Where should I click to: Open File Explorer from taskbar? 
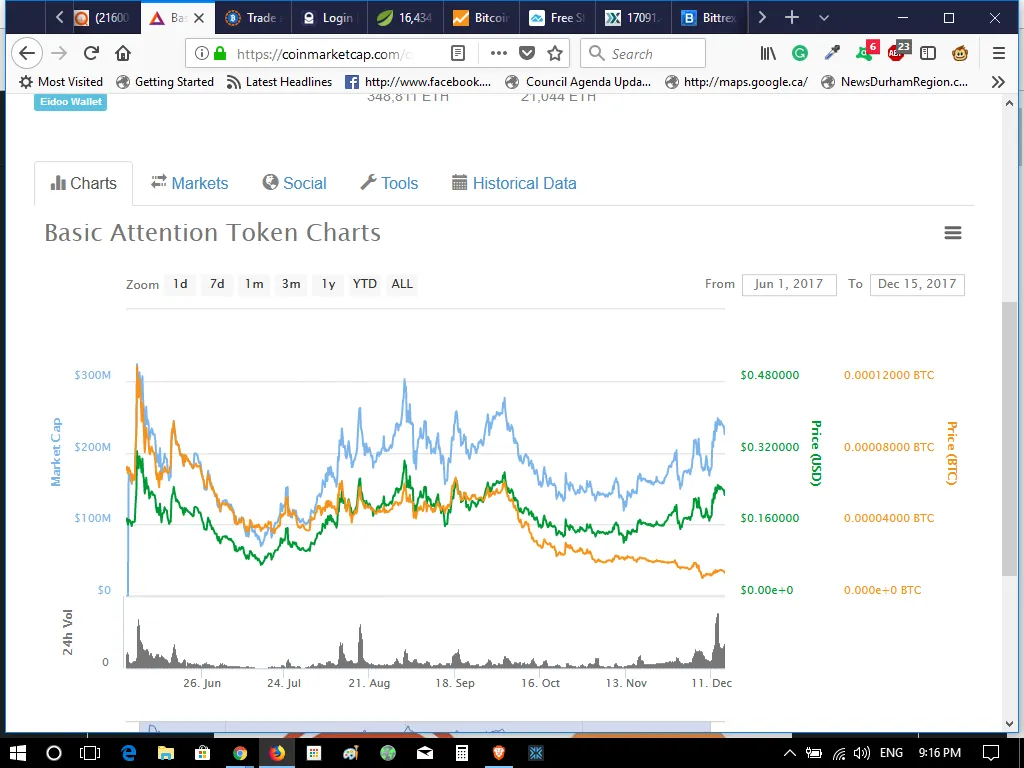coord(165,753)
